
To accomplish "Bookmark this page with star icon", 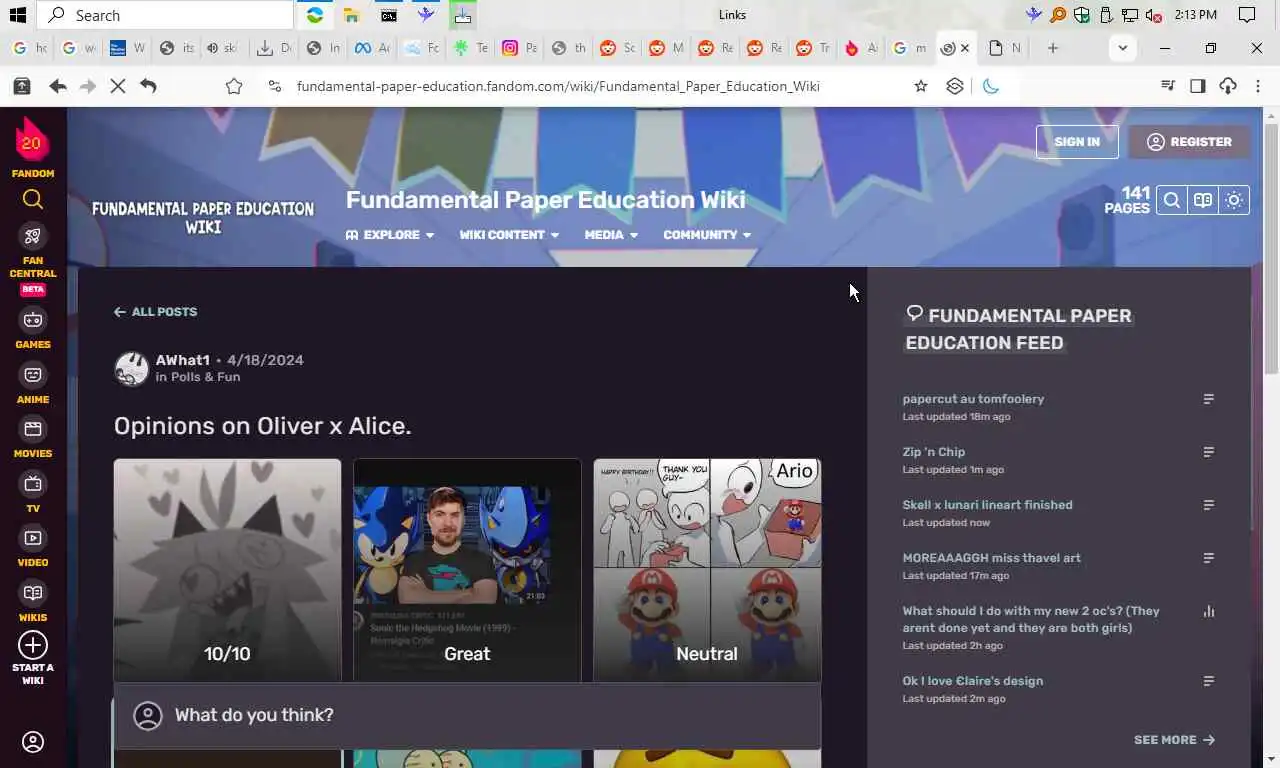I will (x=921, y=86).
